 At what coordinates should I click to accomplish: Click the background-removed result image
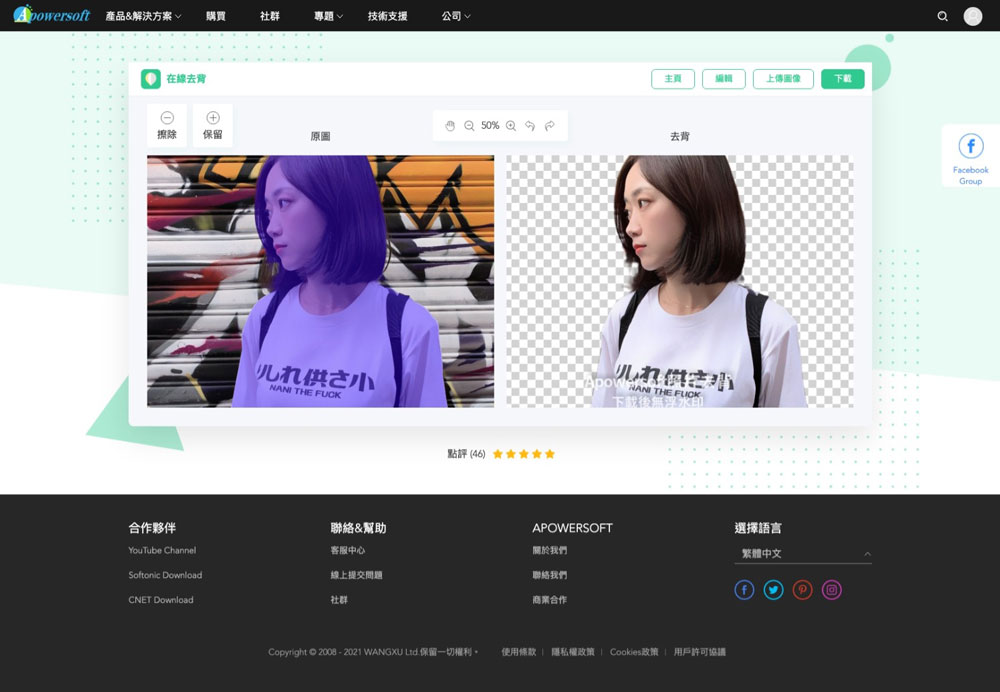680,281
